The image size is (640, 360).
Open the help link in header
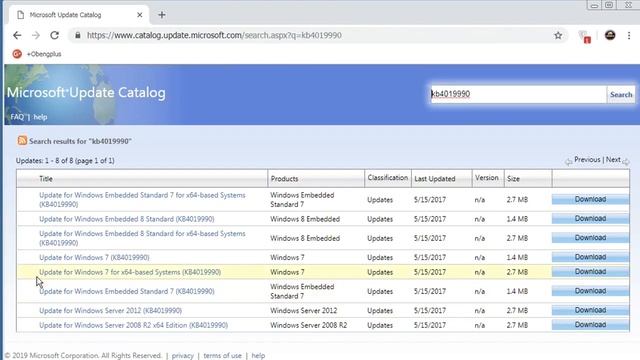tap(40, 117)
